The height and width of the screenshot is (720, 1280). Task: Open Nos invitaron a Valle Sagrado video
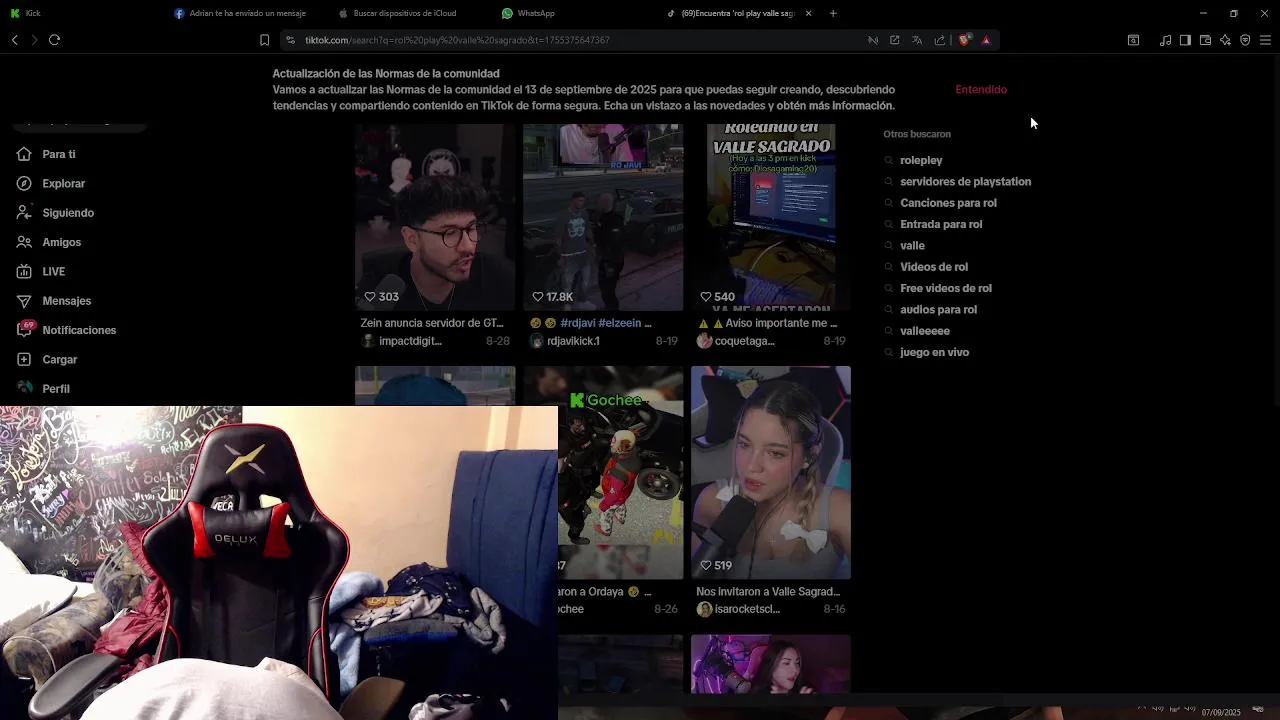pyautogui.click(x=771, y=472)
